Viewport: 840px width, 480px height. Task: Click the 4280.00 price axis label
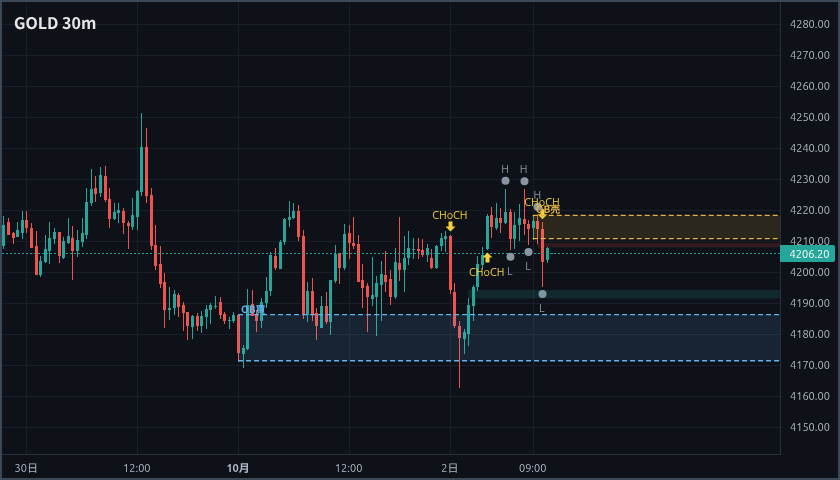click(809, 24)
